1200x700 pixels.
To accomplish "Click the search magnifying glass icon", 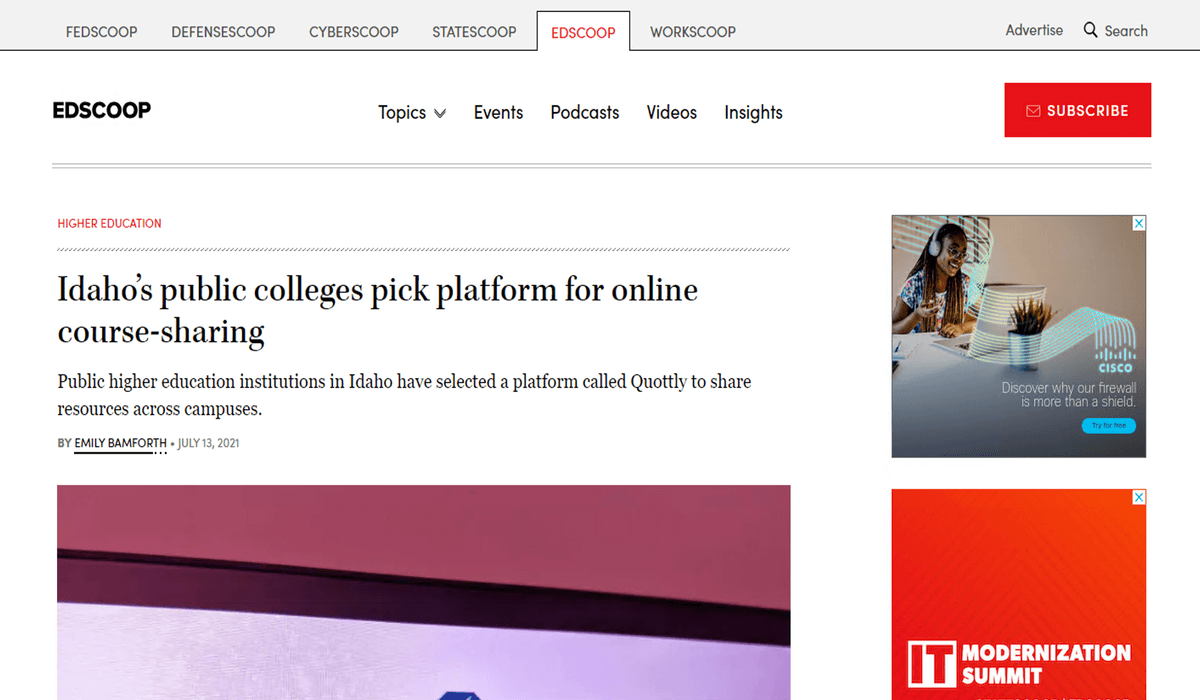I will click(x=1090, y=30).
